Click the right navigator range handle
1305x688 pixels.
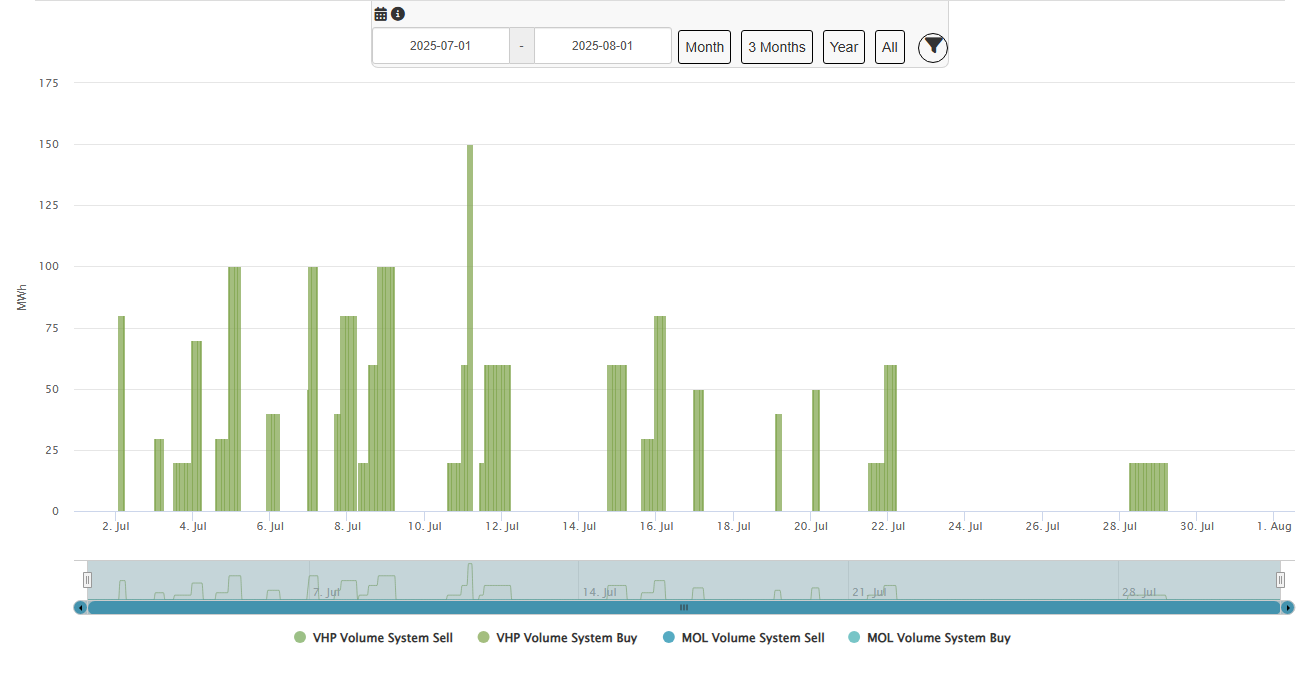pyautogui.click(x=1280, y=580)
